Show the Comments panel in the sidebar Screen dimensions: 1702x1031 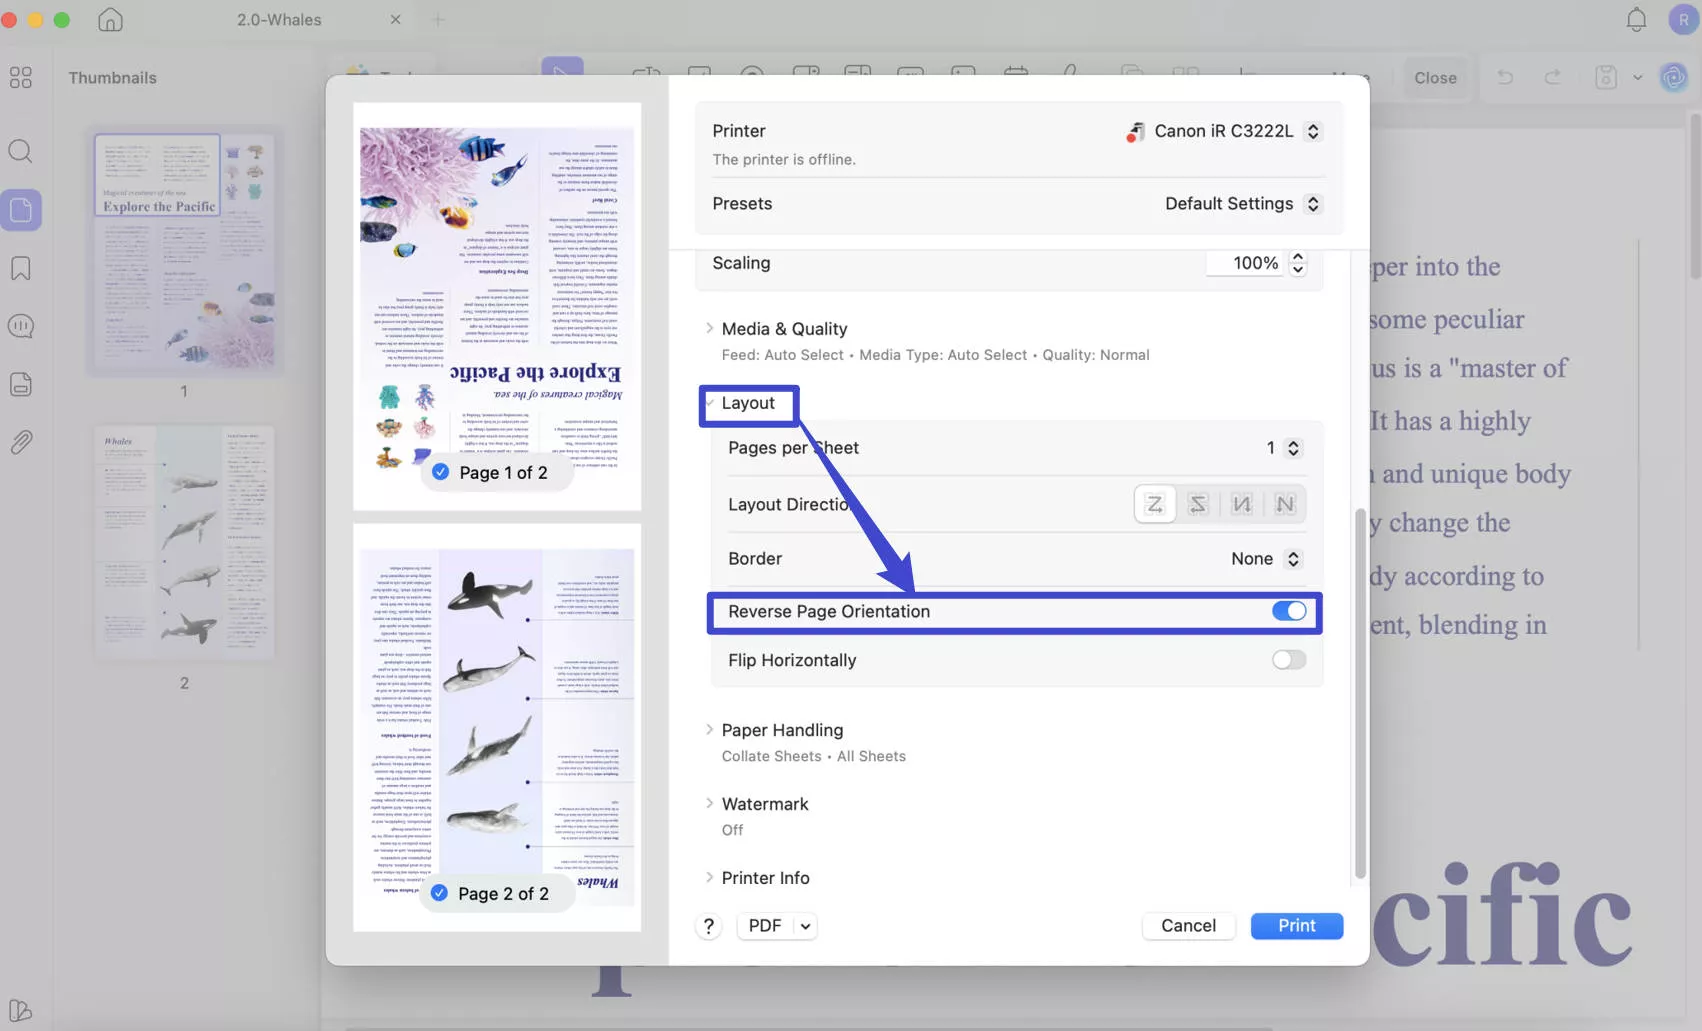[x=20, y=325]
